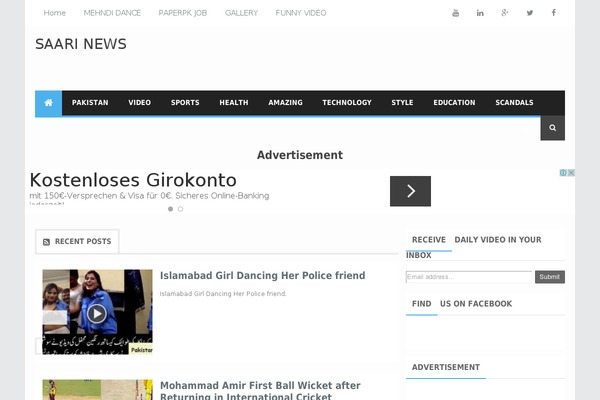
Task: Go to Home in top menu
Action: pos(55,13)
